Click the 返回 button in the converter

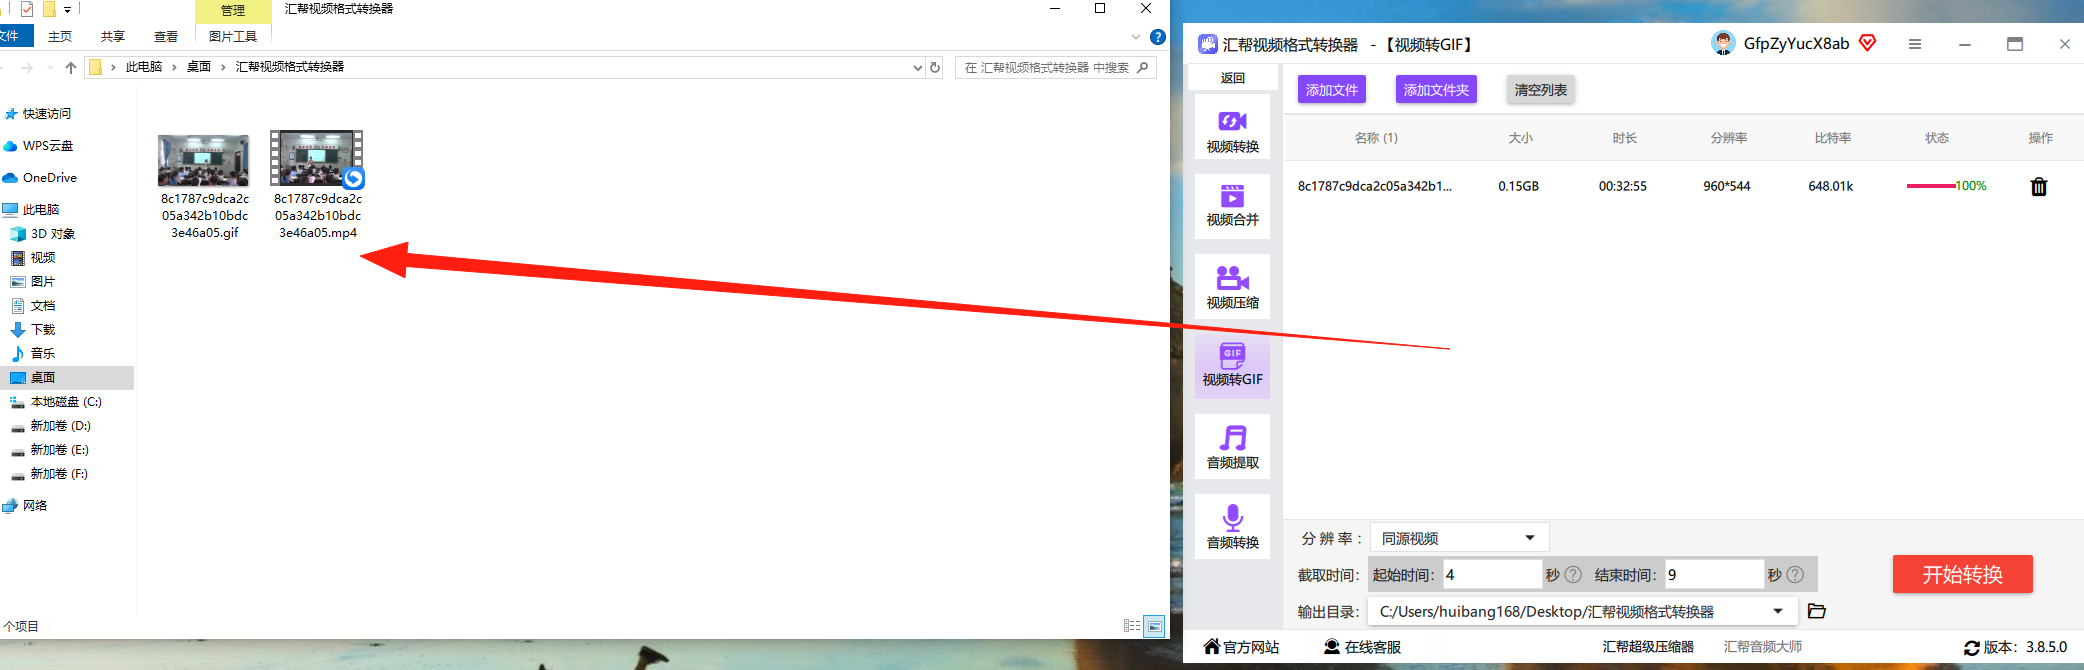1232,78
